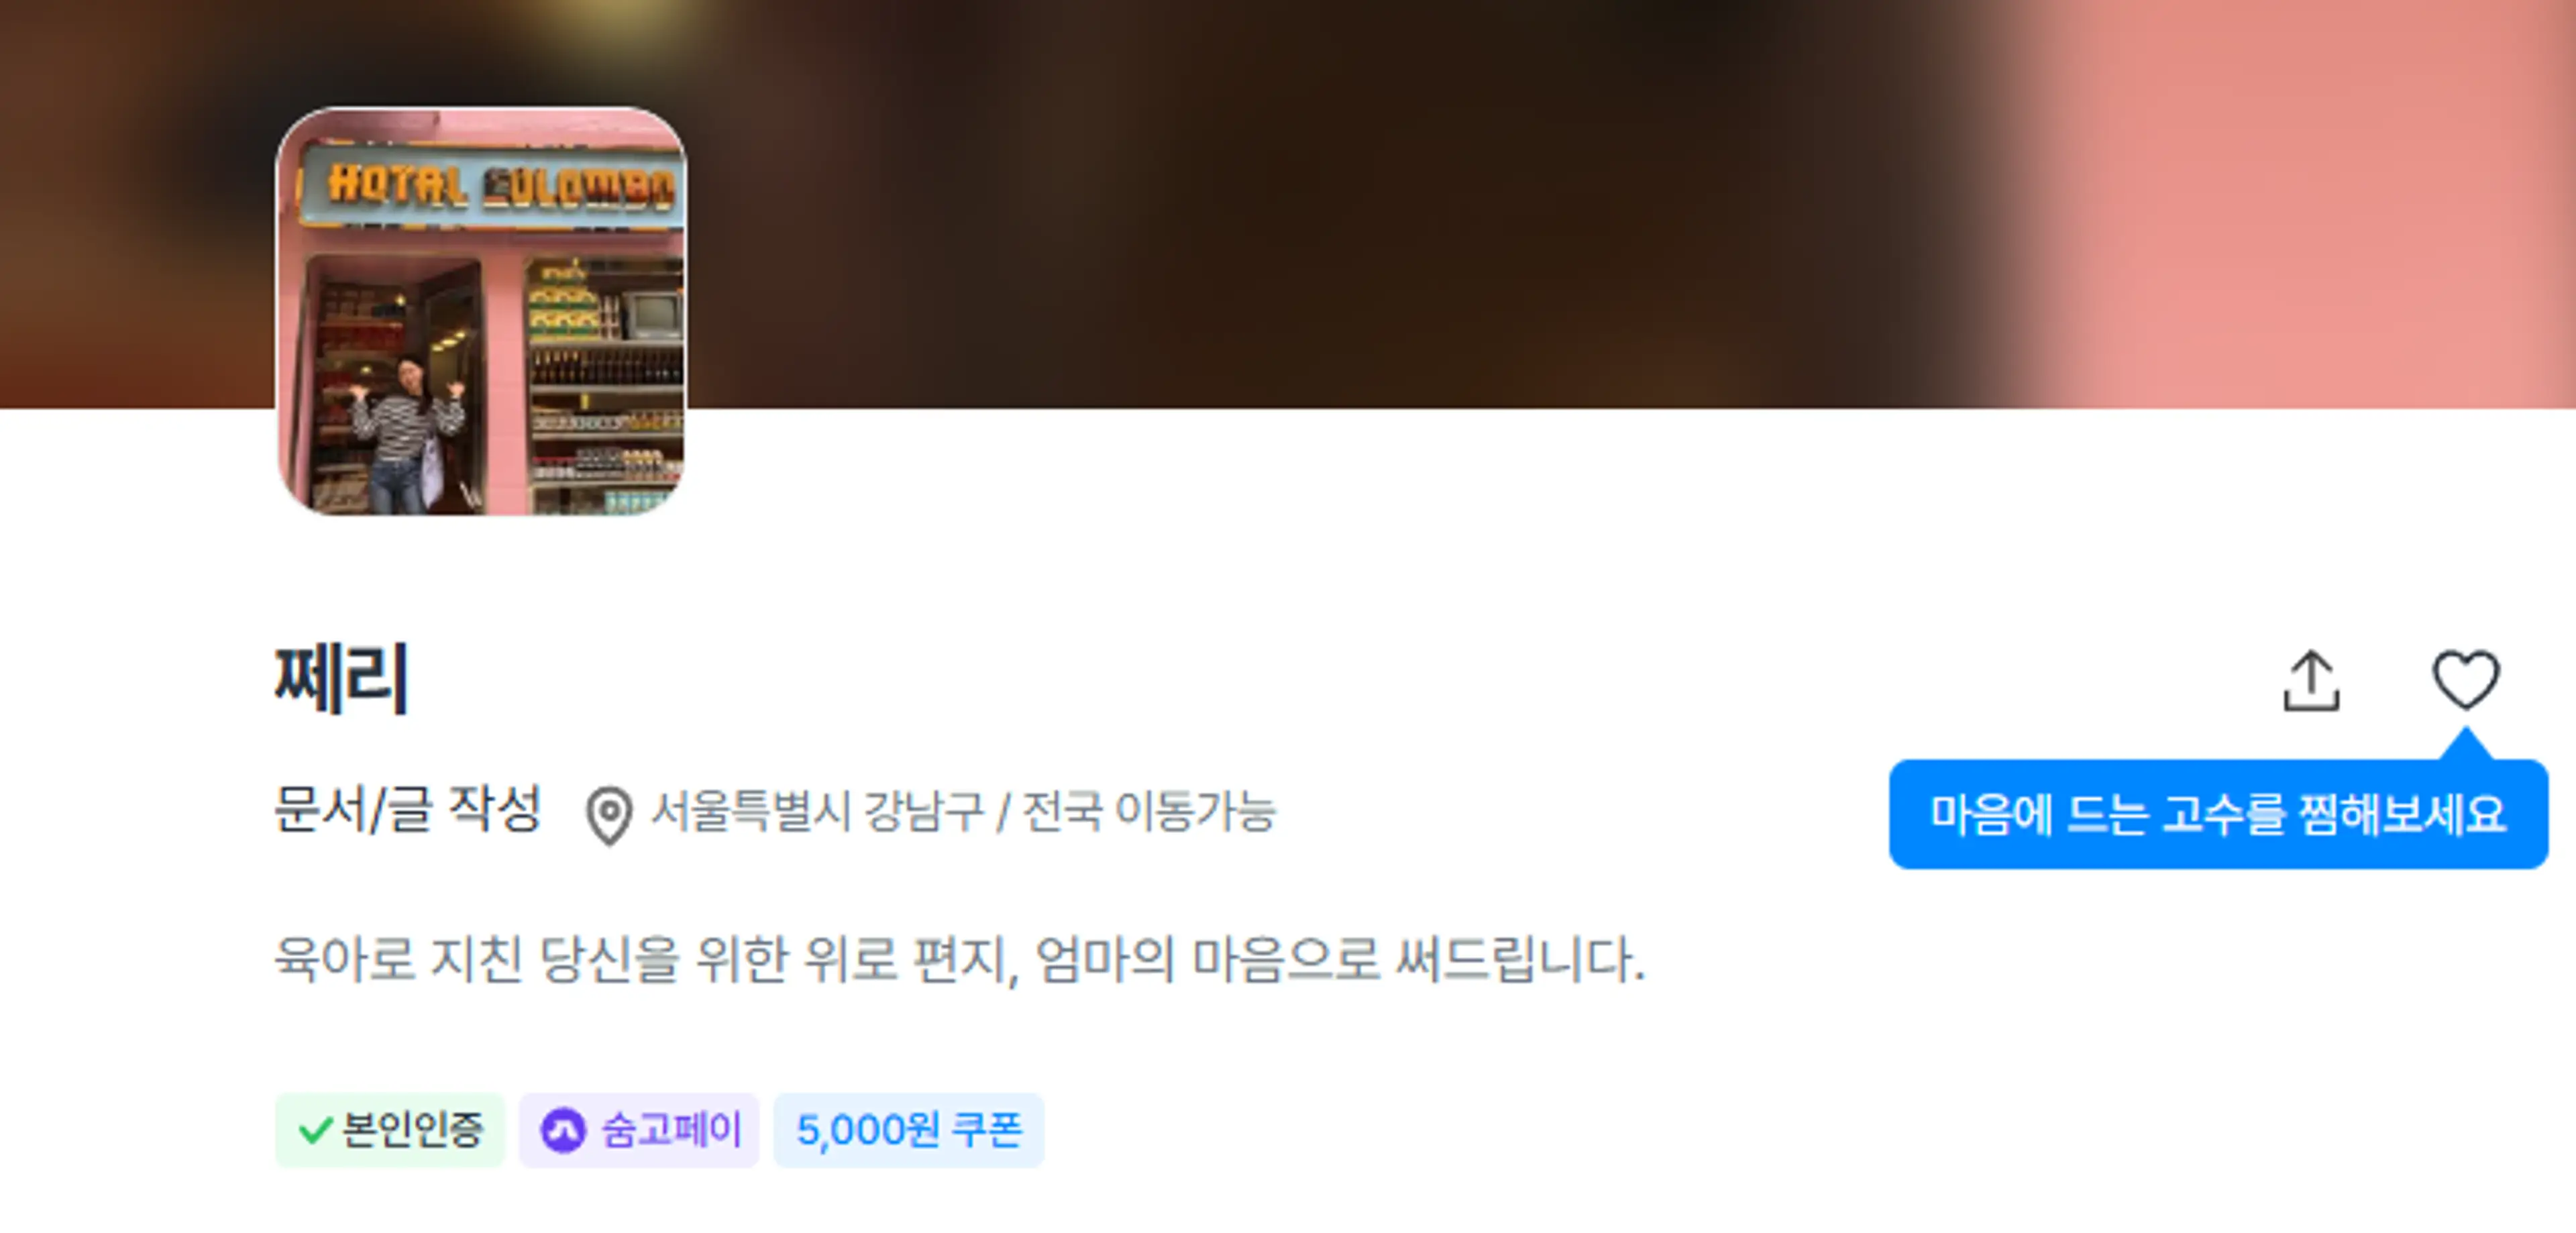The width and height of the screenshot is (2576, 1233).
Task: Click the location pin icon
Action: (608, 814)
